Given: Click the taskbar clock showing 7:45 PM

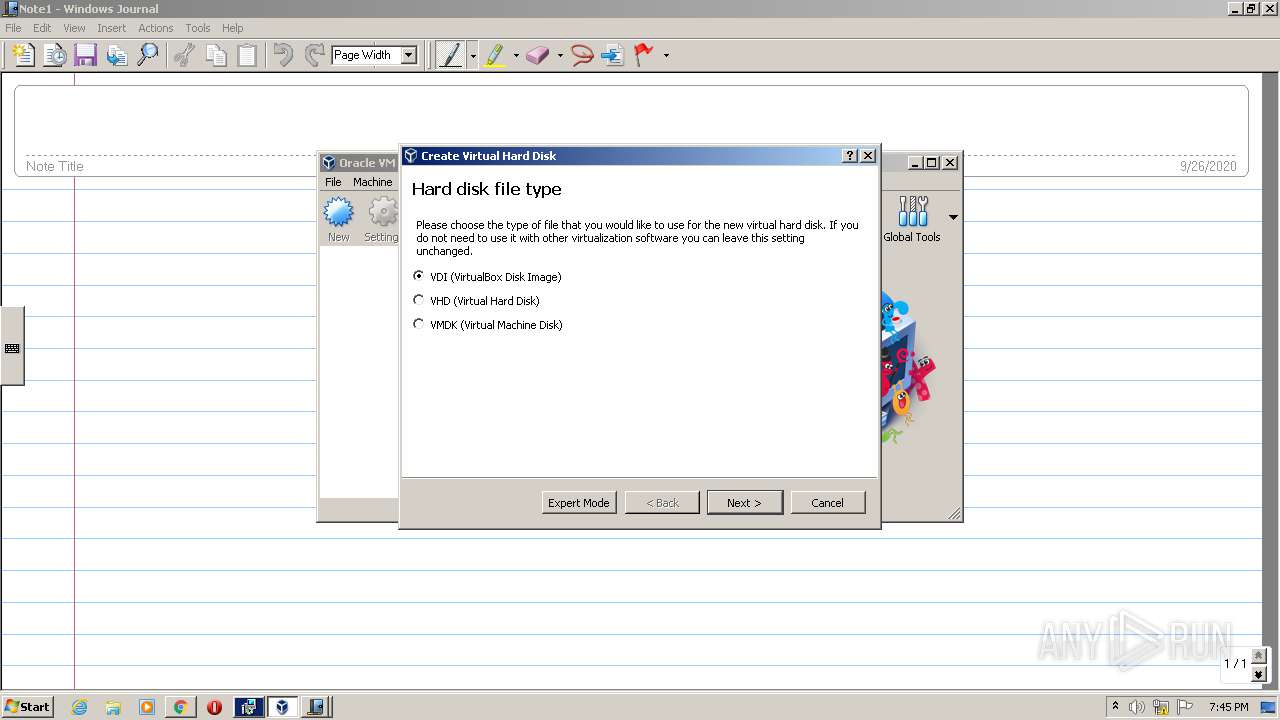Looking at the screenshot, I should (x=1228, y=707).
